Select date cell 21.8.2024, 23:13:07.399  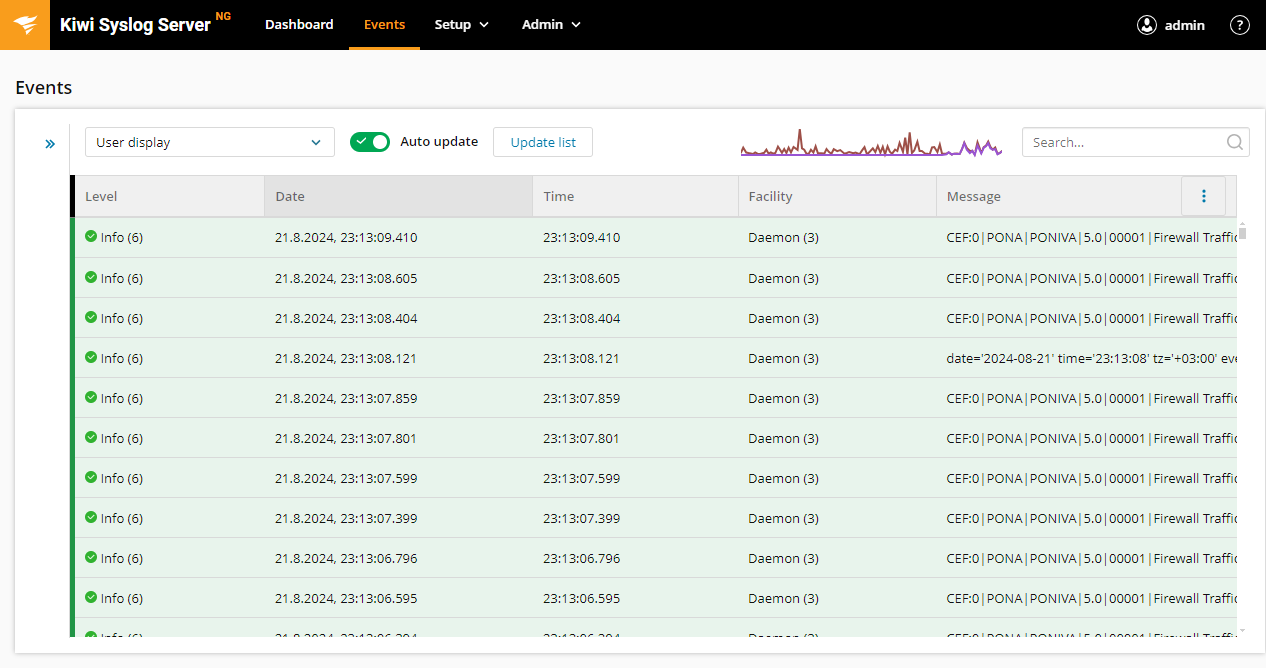coord(346,518)
